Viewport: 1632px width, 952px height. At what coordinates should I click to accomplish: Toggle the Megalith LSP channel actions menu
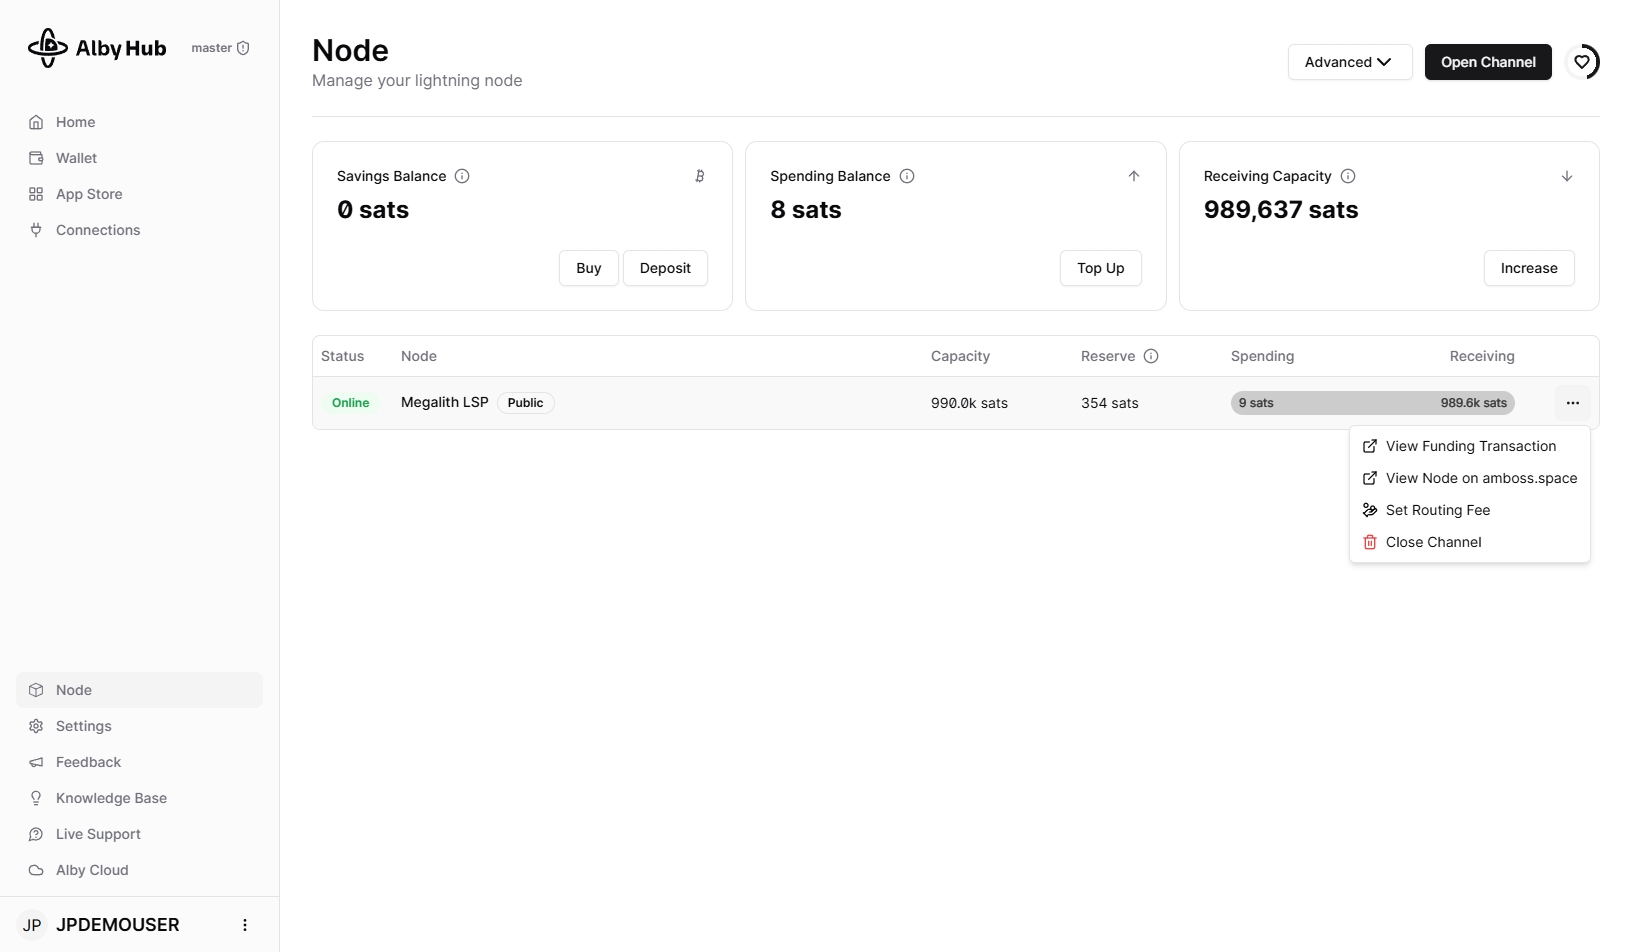[1572, 403]
